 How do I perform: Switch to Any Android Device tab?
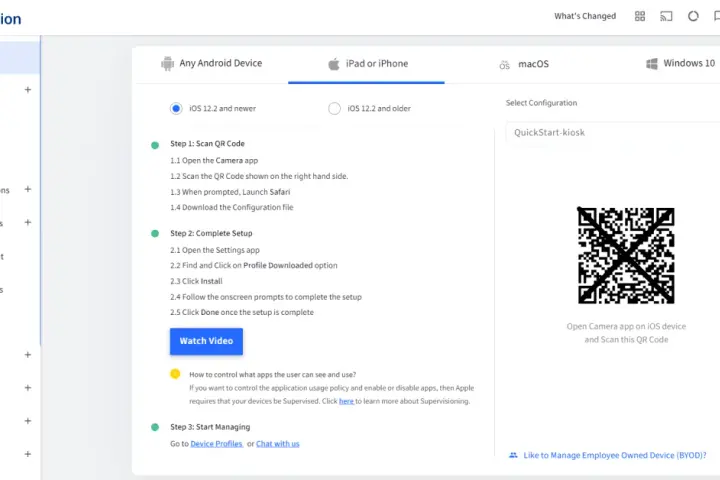click(212, 63)
